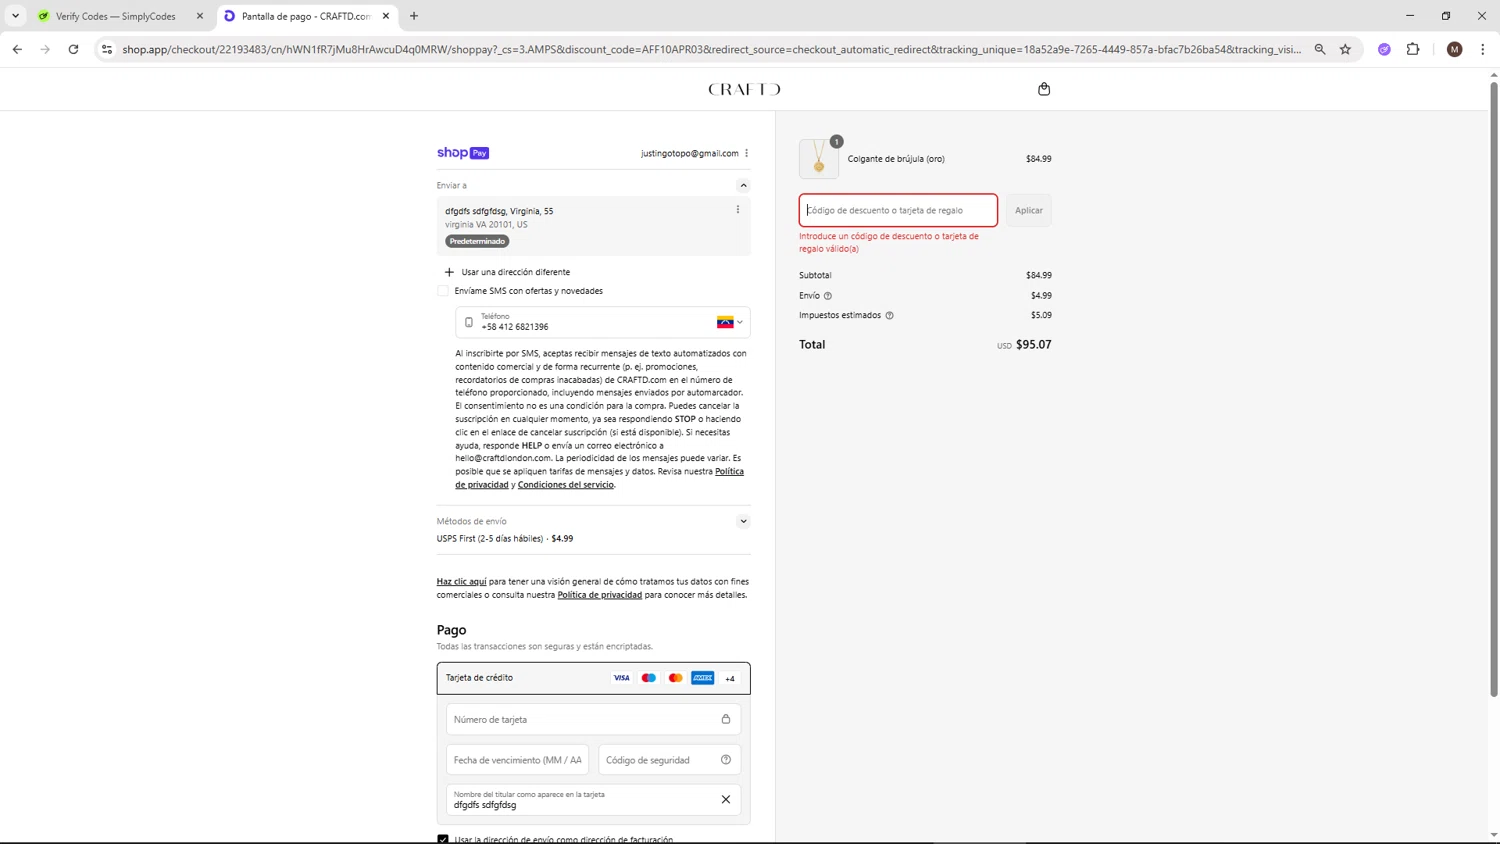This screenshot has height=844, width=1500.
Task: Click plus icon for different address
Action: 449,272
